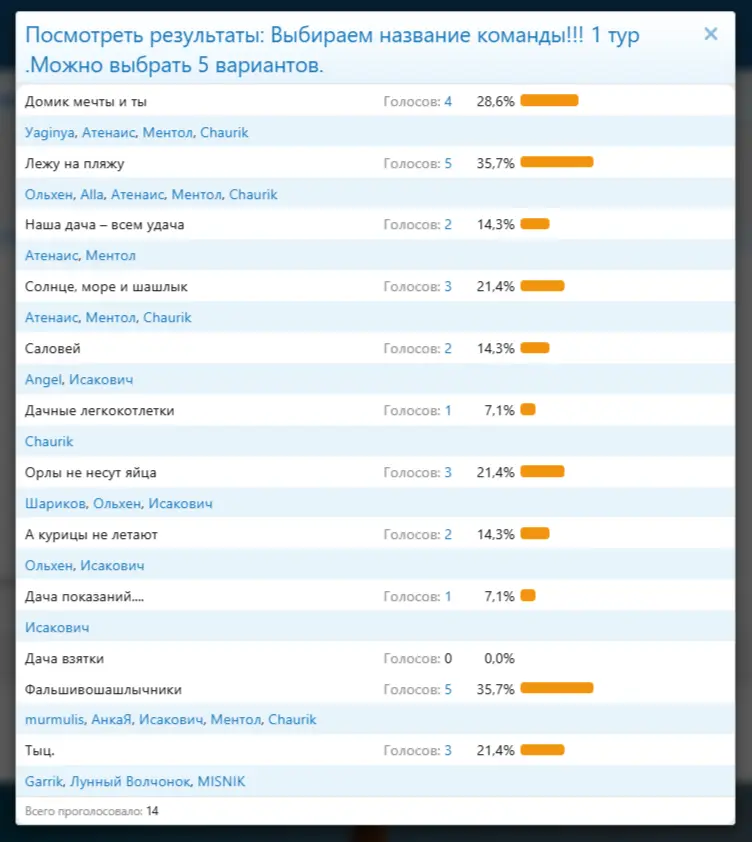Viewport: 752px width, 842px height.
Task: Open Garrik's profile link
Action: (45, 782)
